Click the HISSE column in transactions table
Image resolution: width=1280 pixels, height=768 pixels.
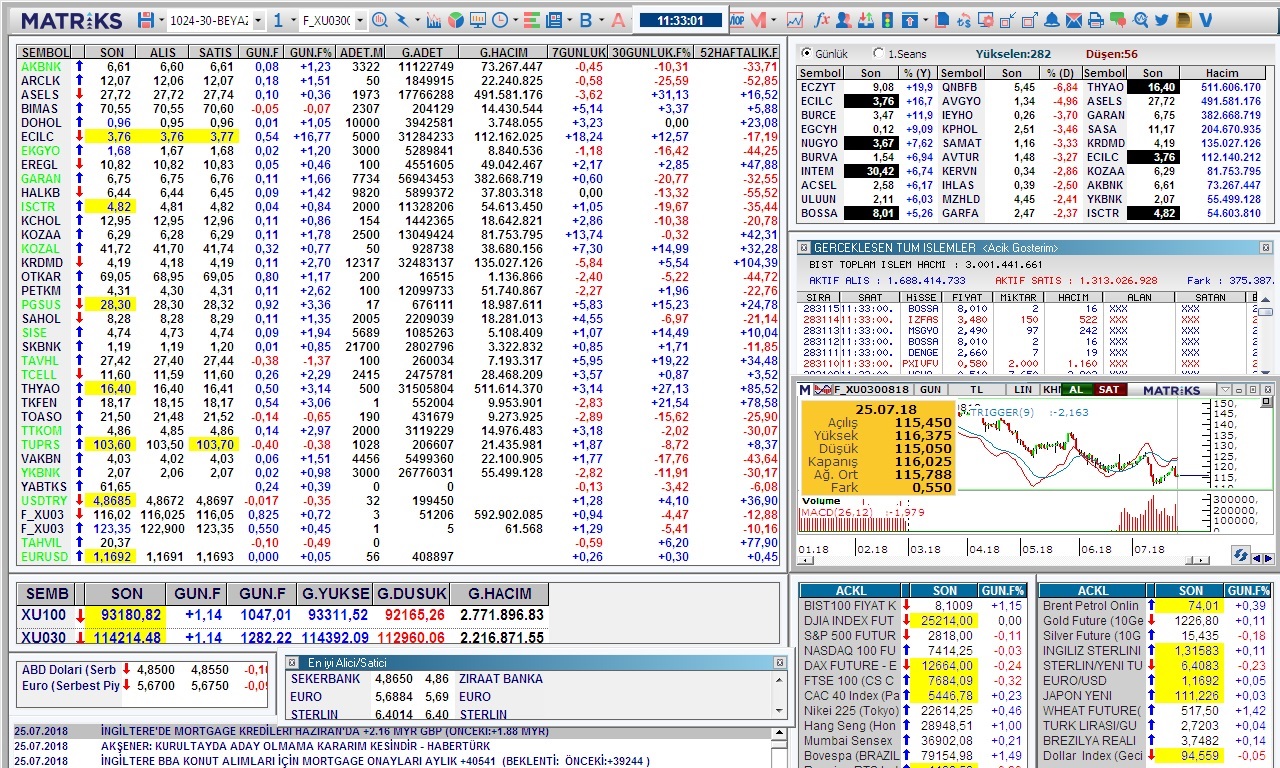click(x=920, y=298)
